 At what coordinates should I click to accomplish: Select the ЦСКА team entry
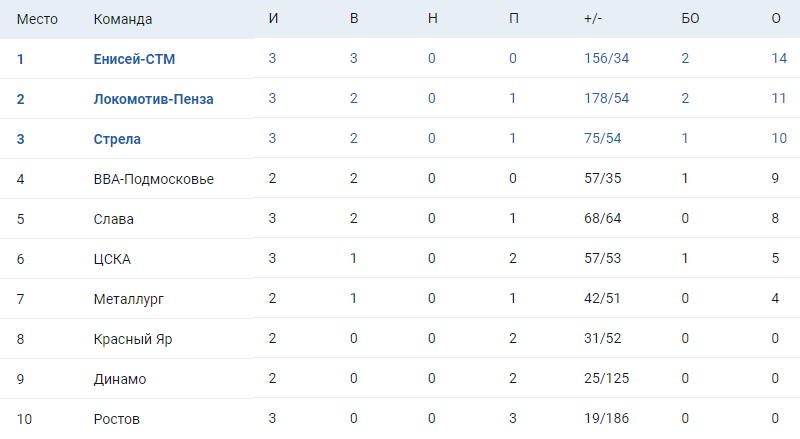112,259
